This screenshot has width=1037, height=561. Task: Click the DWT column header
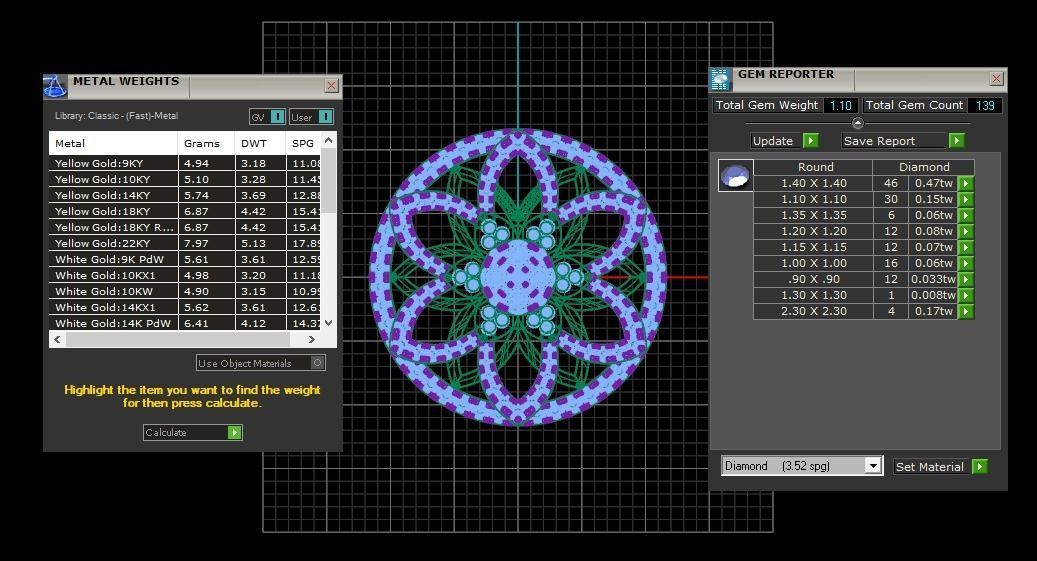[260, 144]
